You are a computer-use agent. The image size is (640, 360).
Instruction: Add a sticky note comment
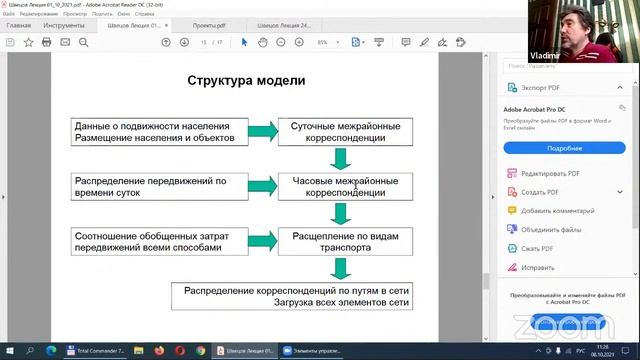point(406,42)
